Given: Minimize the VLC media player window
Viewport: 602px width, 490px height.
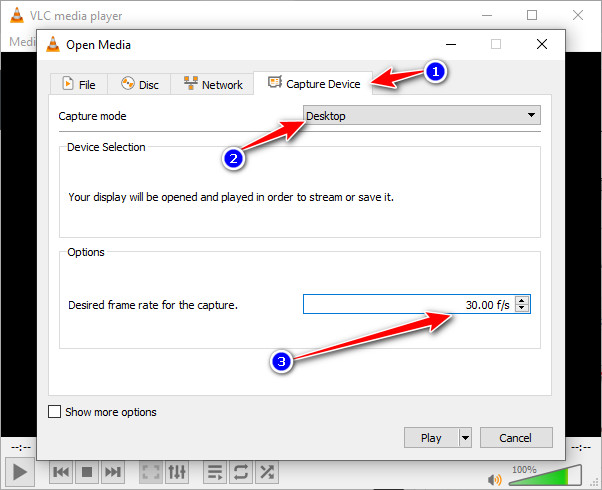Looking at the screenshot, I should (x=487, y=15).
